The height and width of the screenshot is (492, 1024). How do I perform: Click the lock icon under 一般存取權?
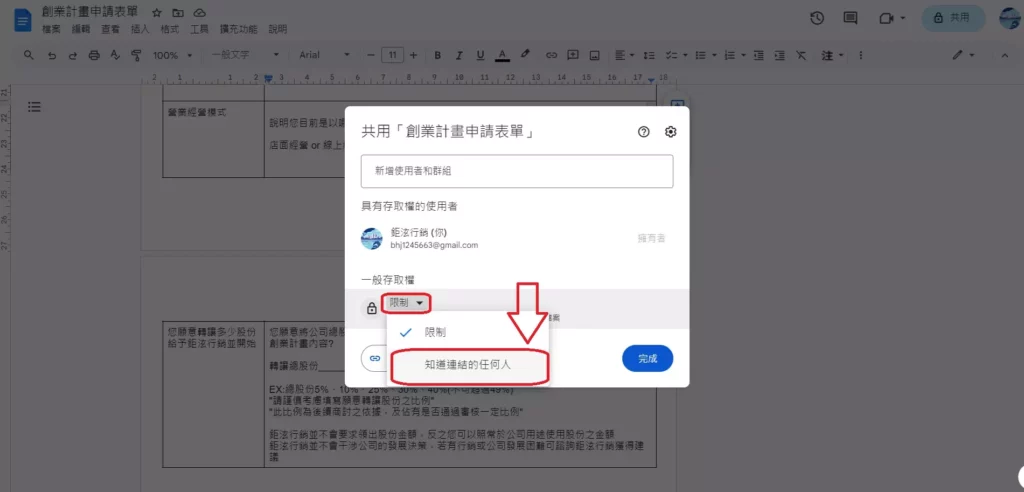pos(371,308)
